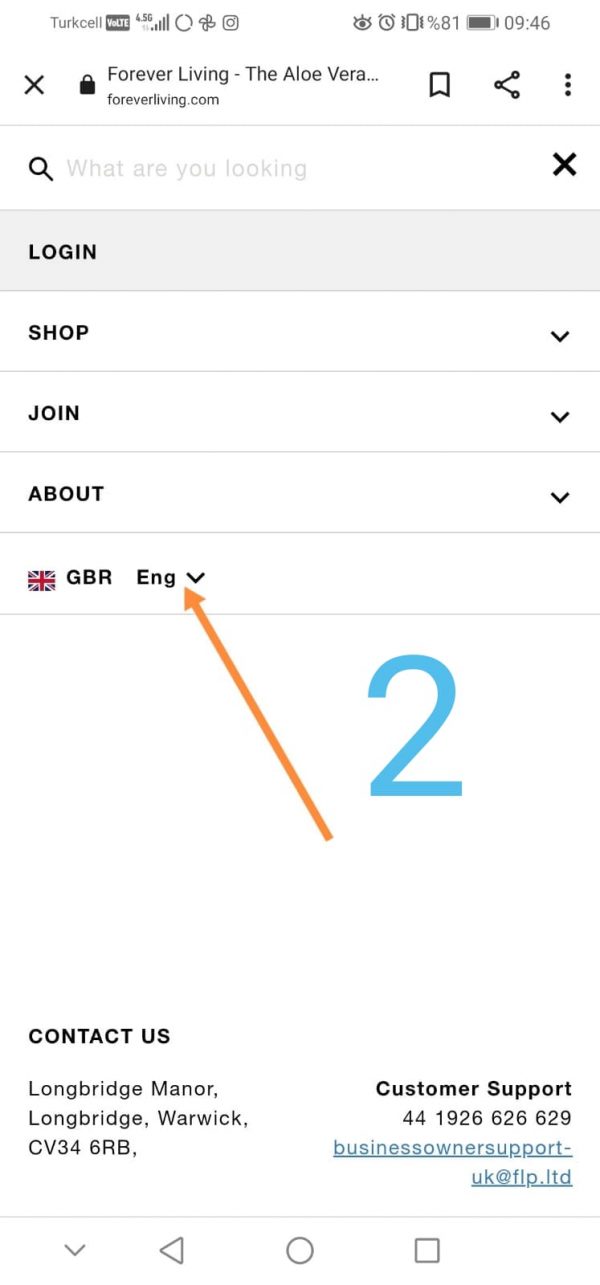Bookmark this page

coord(439,85)
